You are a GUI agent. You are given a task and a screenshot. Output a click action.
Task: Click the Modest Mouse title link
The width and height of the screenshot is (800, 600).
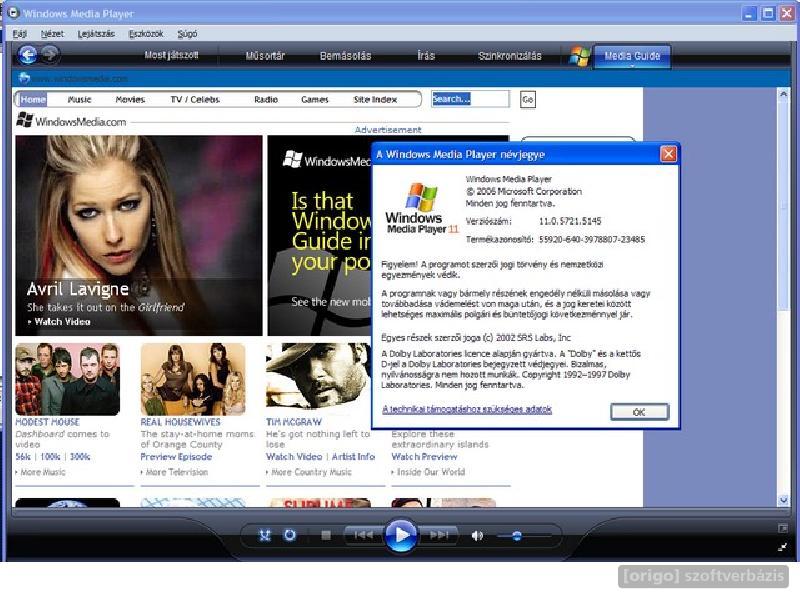[x=47, y=422]
